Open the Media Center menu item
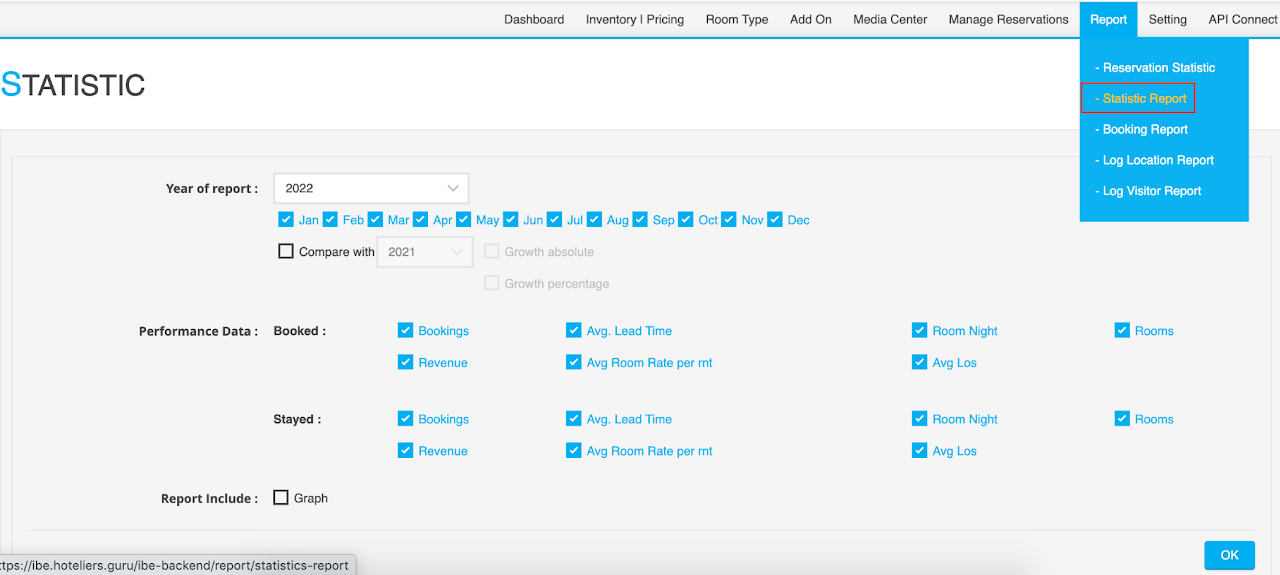 [889, 19]
